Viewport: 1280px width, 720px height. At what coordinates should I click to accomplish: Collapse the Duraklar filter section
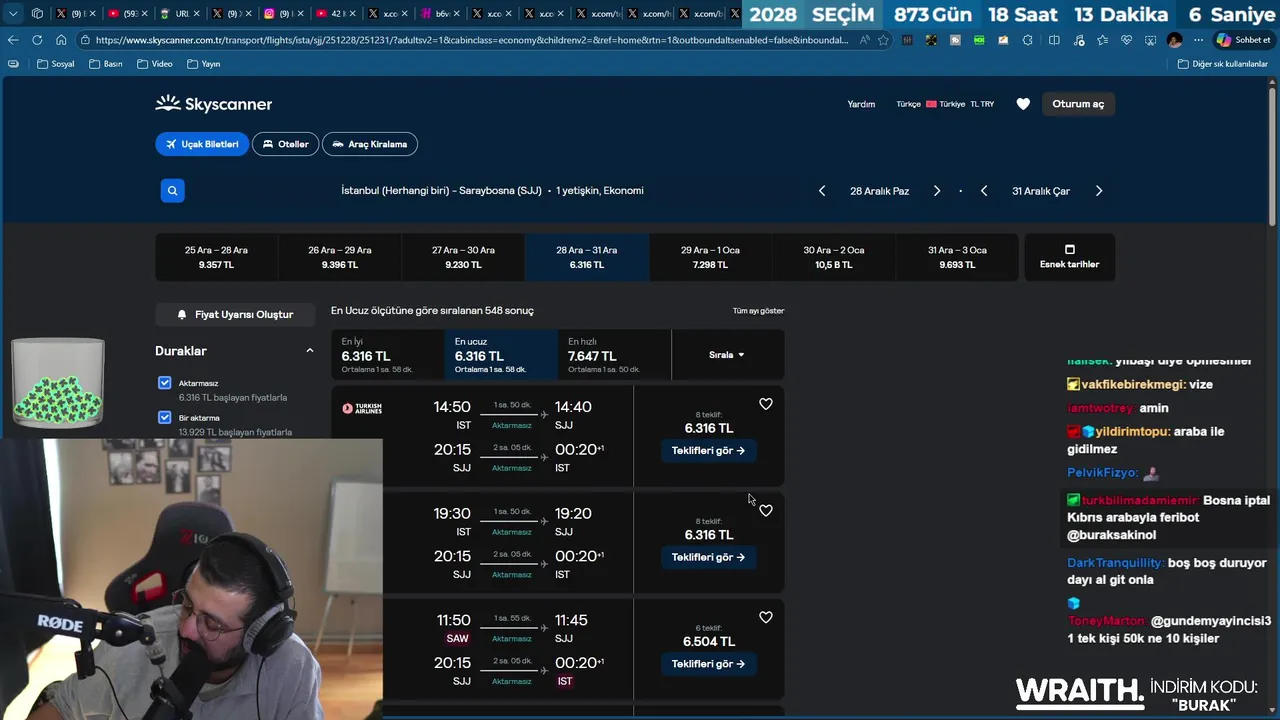[x=309, y=351]
